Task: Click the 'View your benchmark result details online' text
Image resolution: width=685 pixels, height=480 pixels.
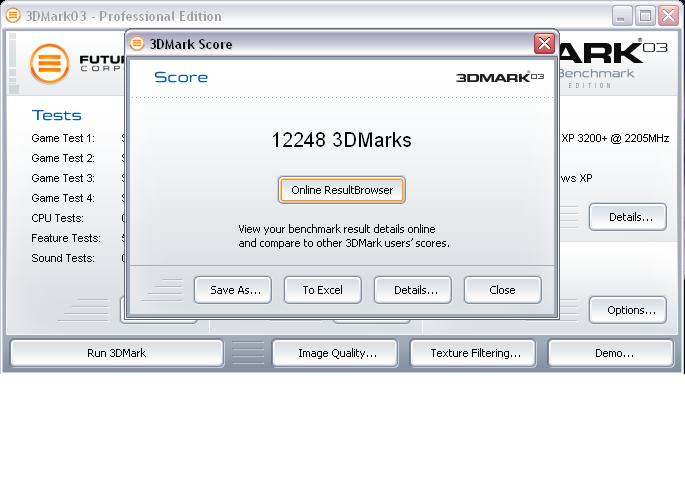Action: pyautogui.click(x=337, y=229)
